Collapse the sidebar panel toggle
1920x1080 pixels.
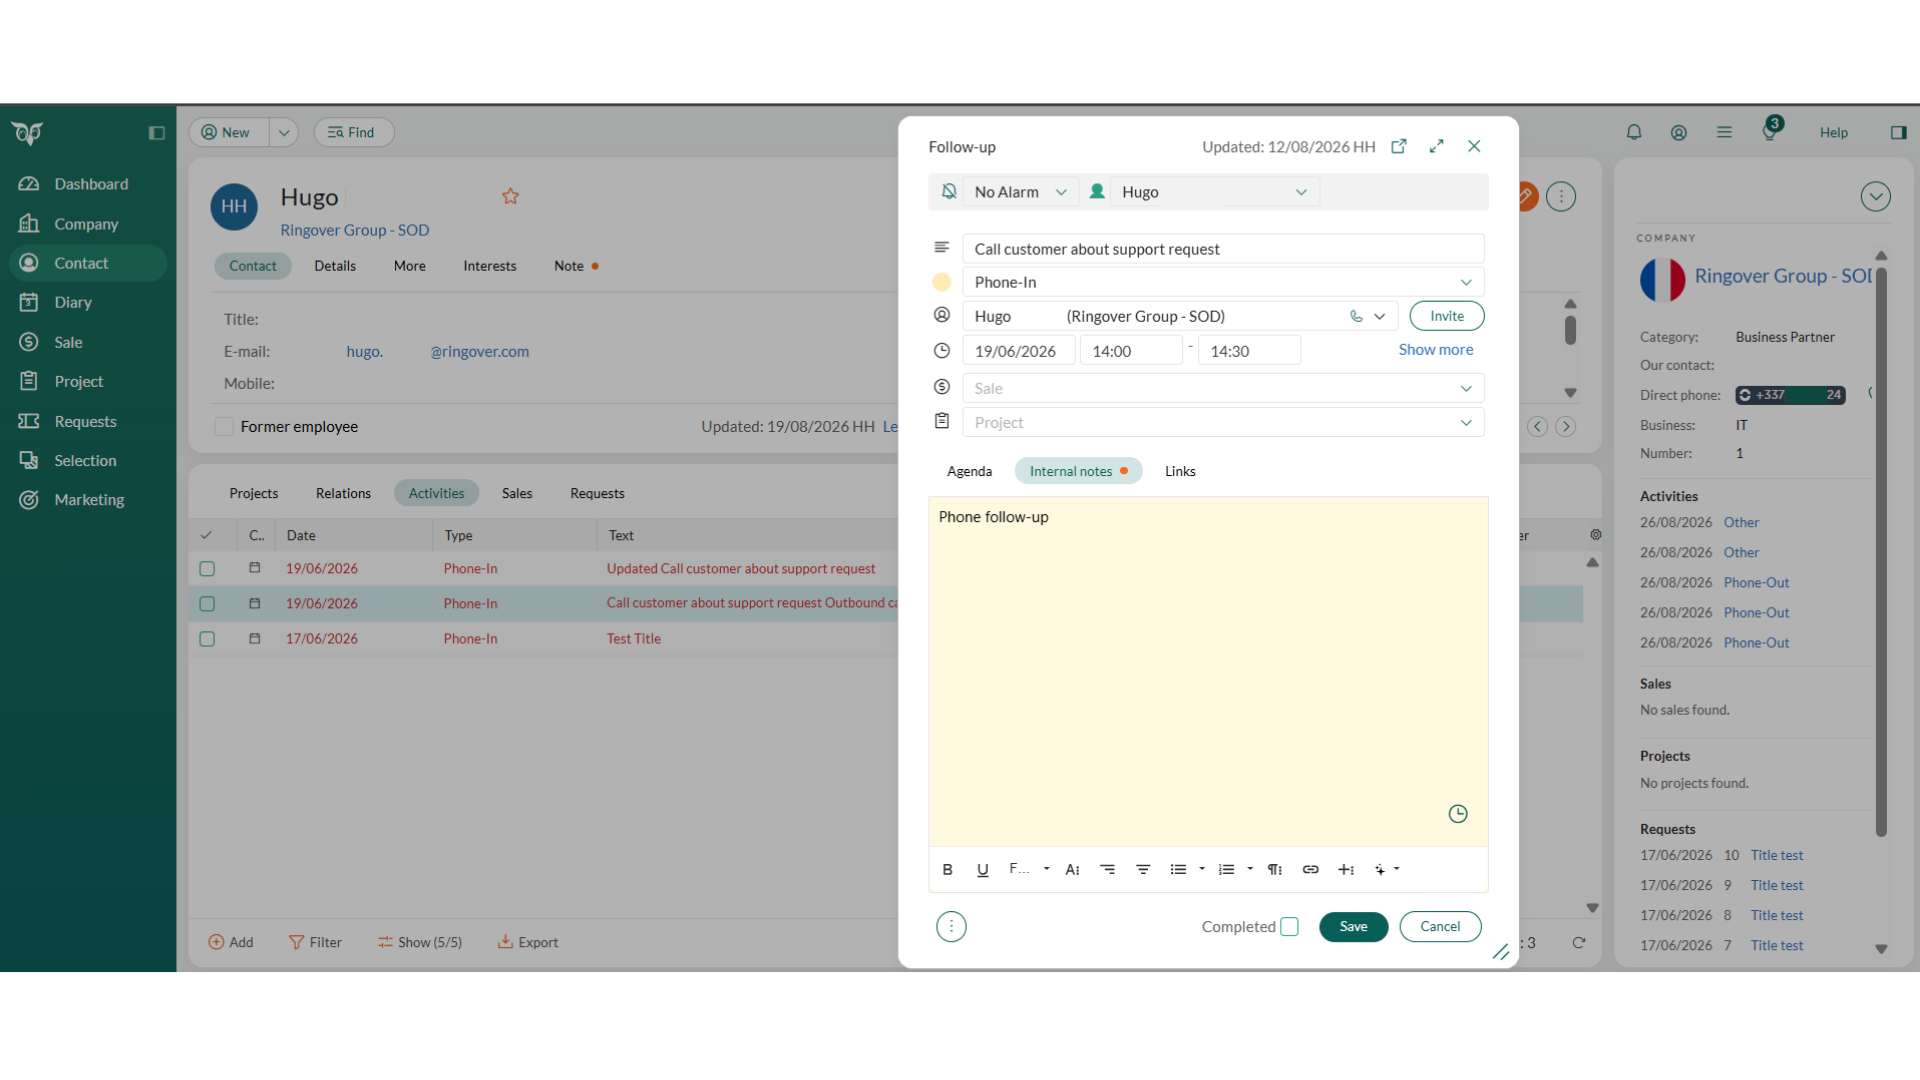coord(157,133)
